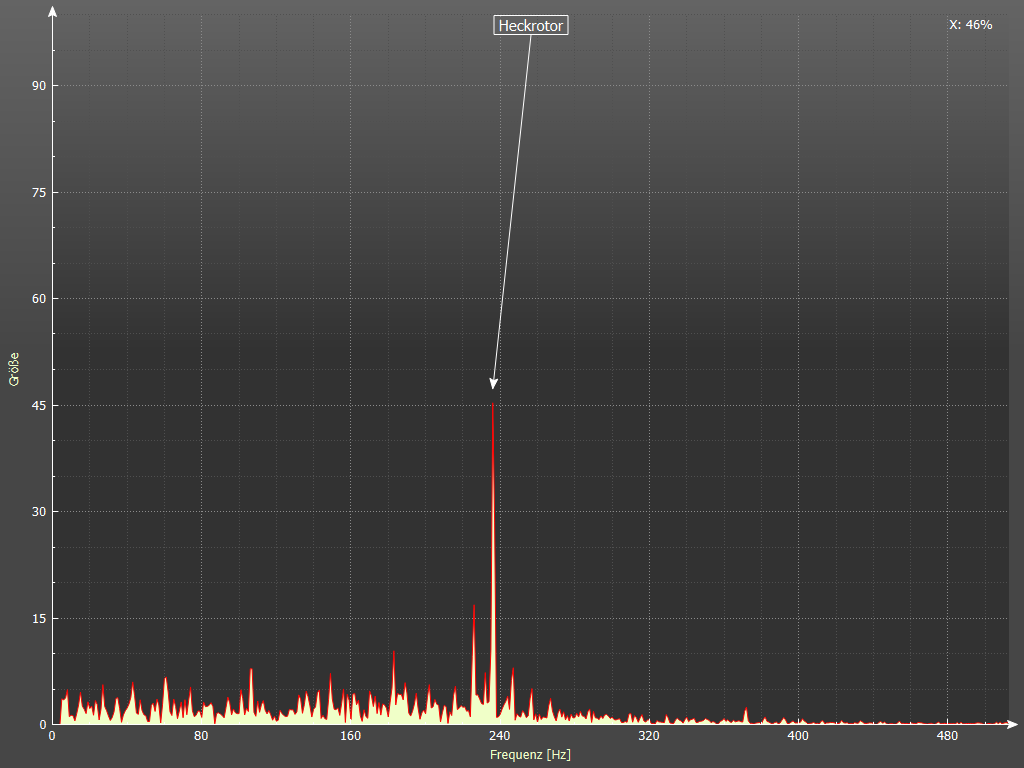Click the arrowhead pointing at the Heckrotor peak
Screen dimensions: 1024x768
pos(494,384)
